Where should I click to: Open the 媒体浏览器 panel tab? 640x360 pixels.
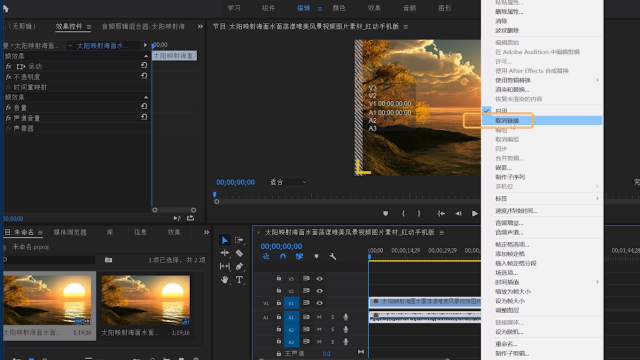(70, 232)
